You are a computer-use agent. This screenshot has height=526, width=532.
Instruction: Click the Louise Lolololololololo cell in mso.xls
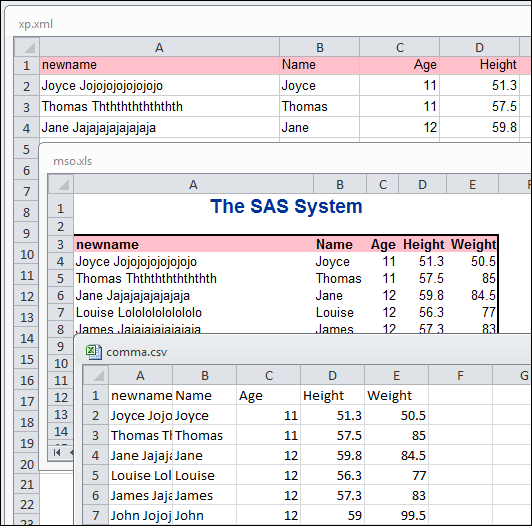coord(193,312)
